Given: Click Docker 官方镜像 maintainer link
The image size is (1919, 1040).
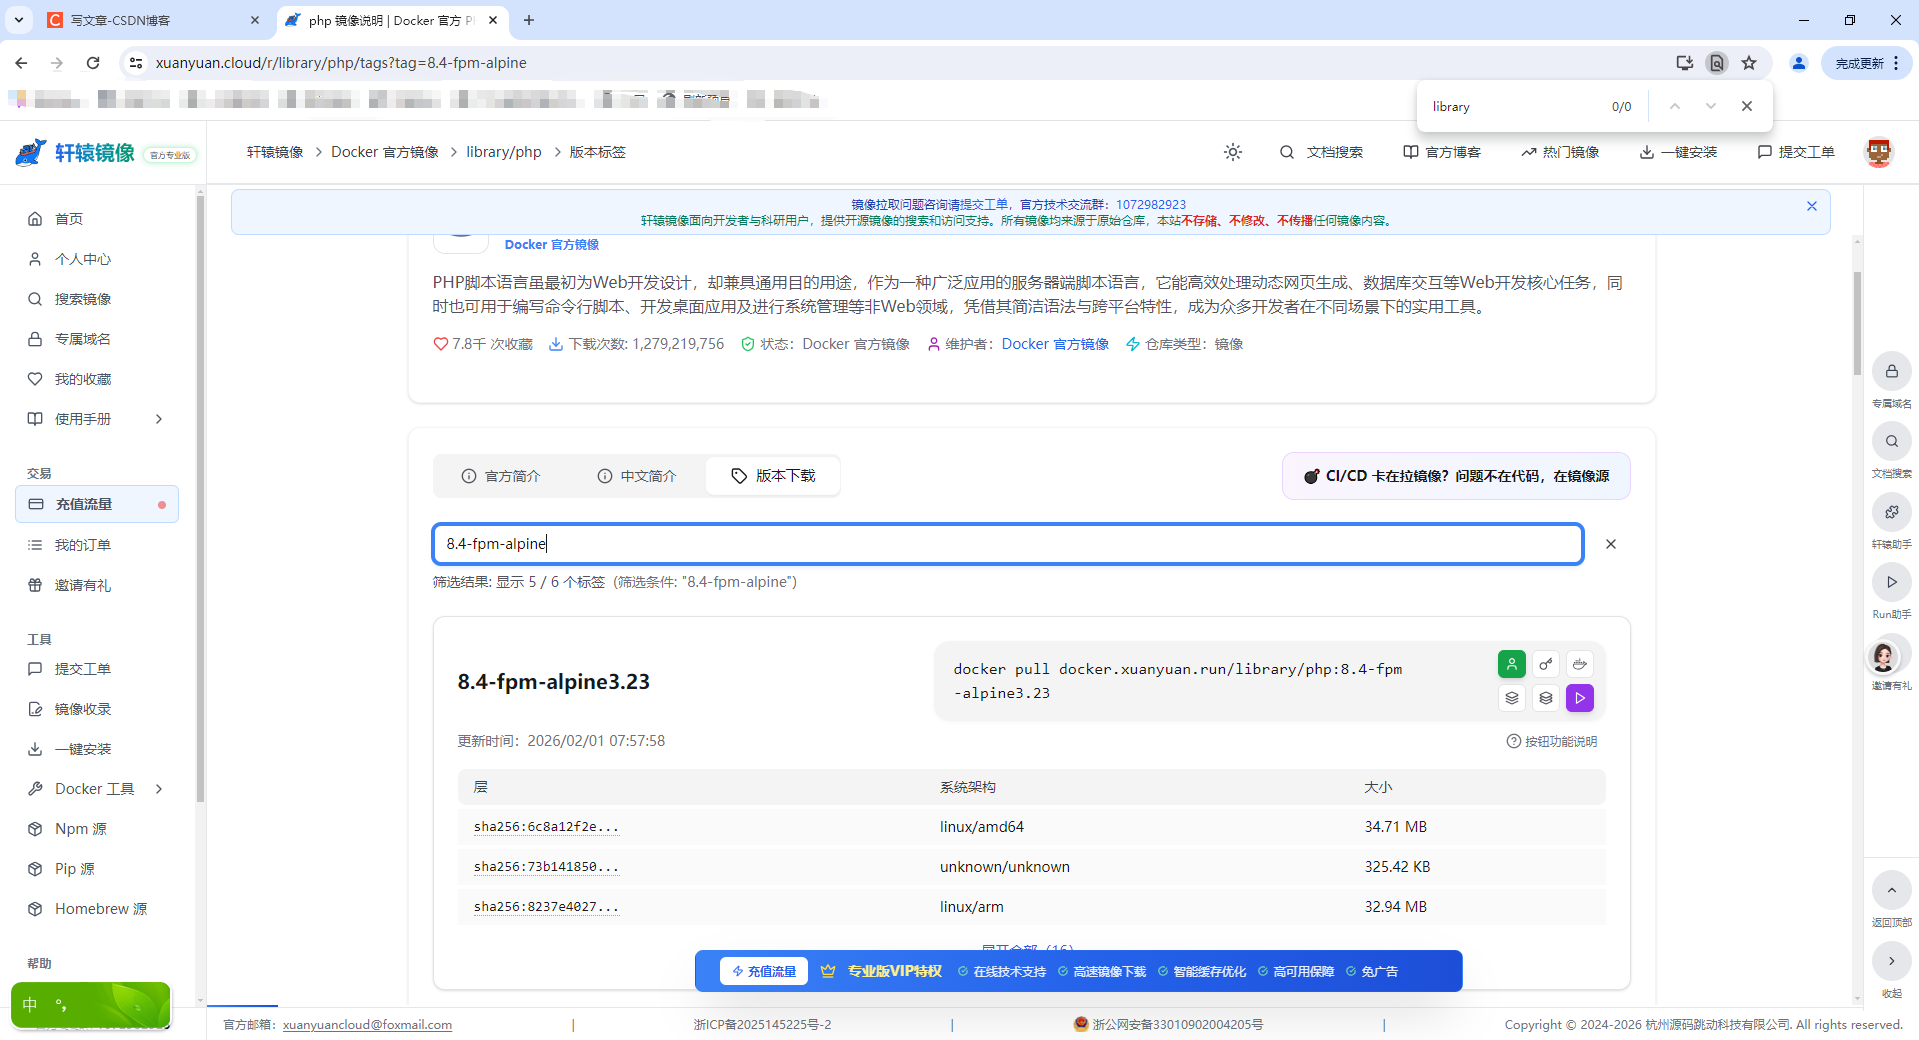Looking at the screenshot, I should tap(1055, 344).
